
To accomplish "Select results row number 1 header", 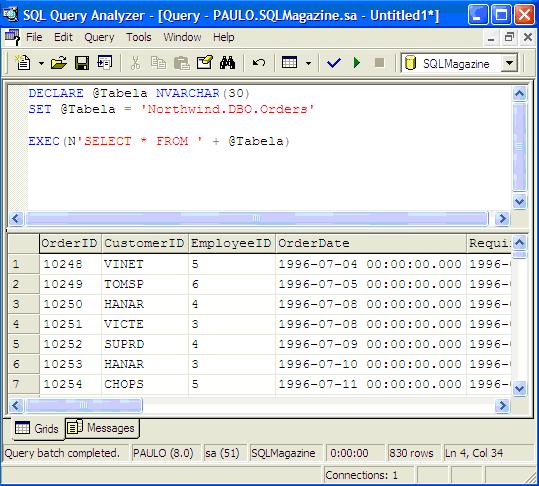I will (23, 264).
